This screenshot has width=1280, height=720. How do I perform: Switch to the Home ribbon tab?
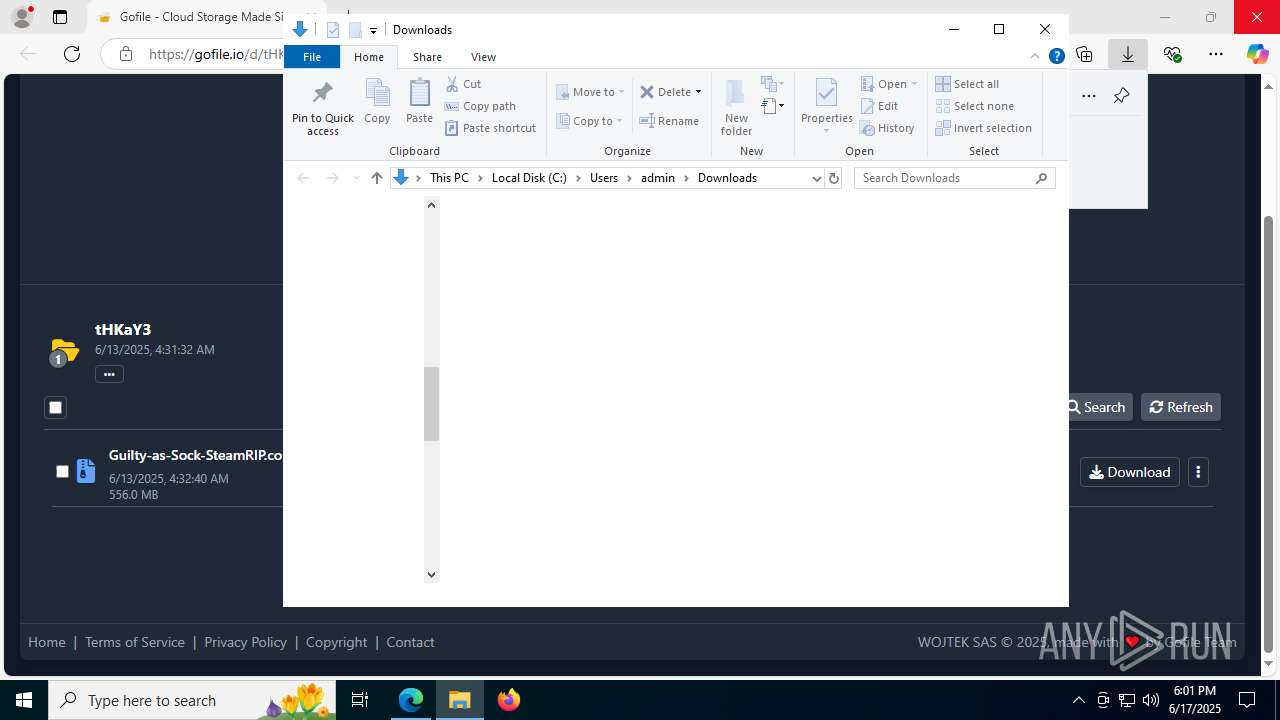click(x=368, y=57)
